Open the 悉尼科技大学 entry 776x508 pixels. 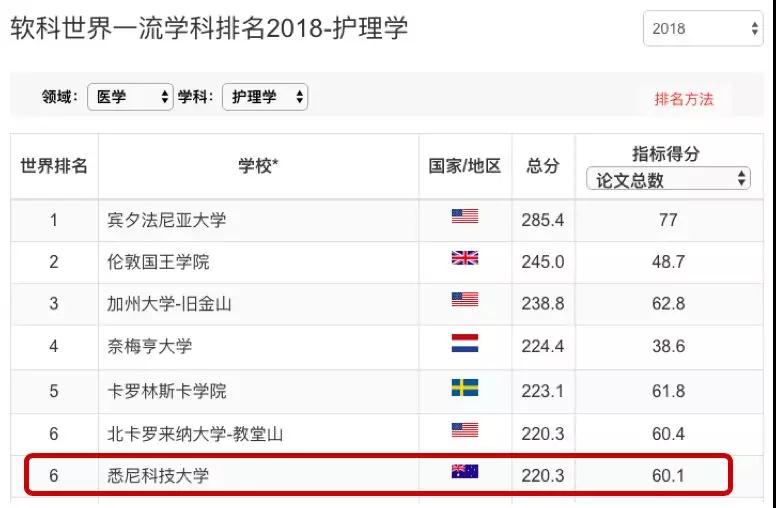(x=158, y=476)
